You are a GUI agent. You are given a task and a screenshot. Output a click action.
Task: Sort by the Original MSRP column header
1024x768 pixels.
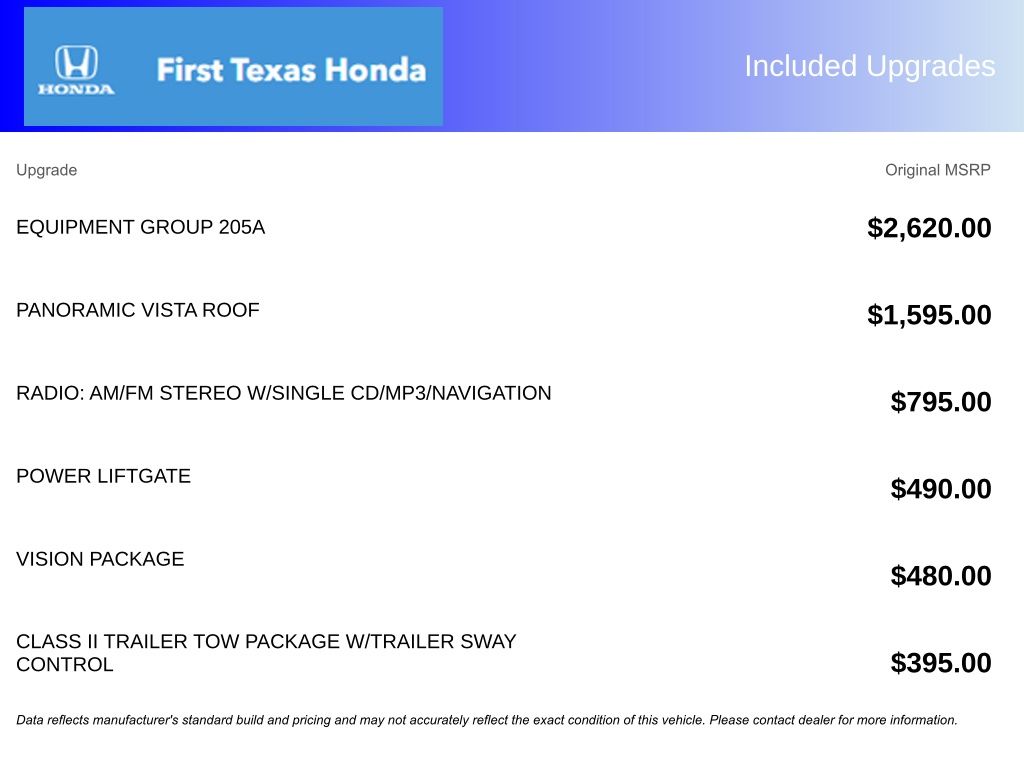[x=937, y=170]
